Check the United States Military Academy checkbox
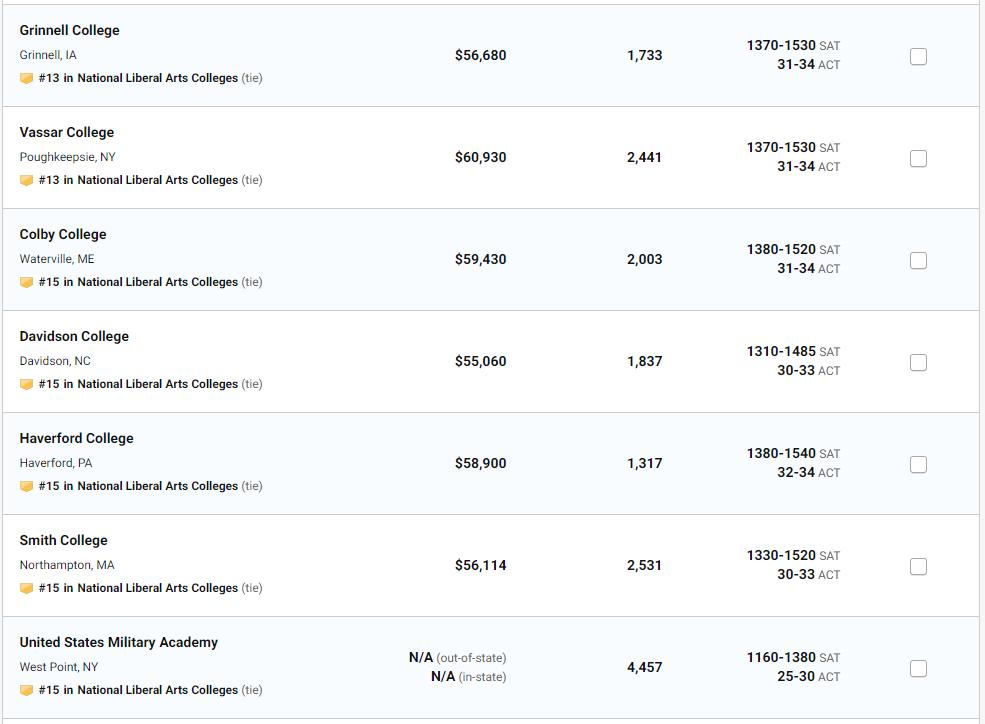Viewport: 985px width, 724px height. pyautogui.click(x=918, y=669)
